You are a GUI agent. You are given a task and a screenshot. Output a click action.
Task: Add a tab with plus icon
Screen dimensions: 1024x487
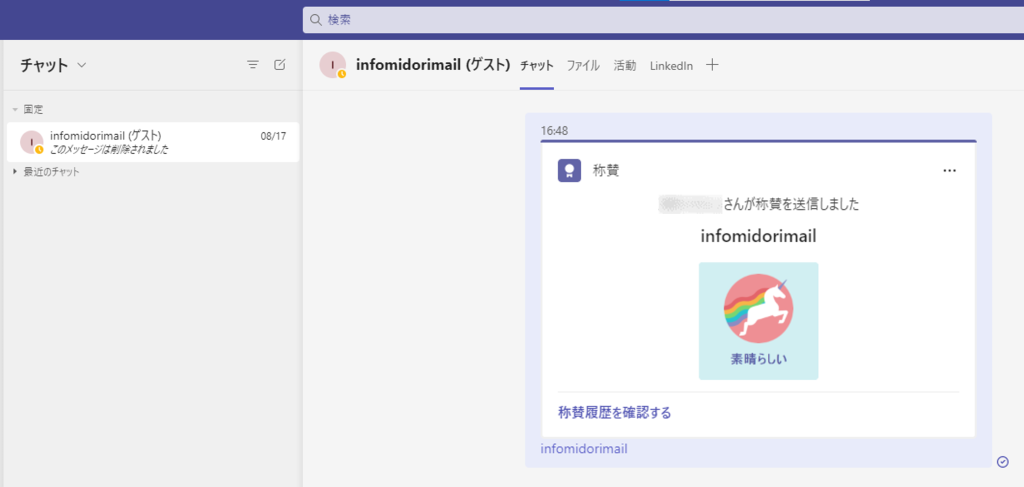click(x=712, y=65)
